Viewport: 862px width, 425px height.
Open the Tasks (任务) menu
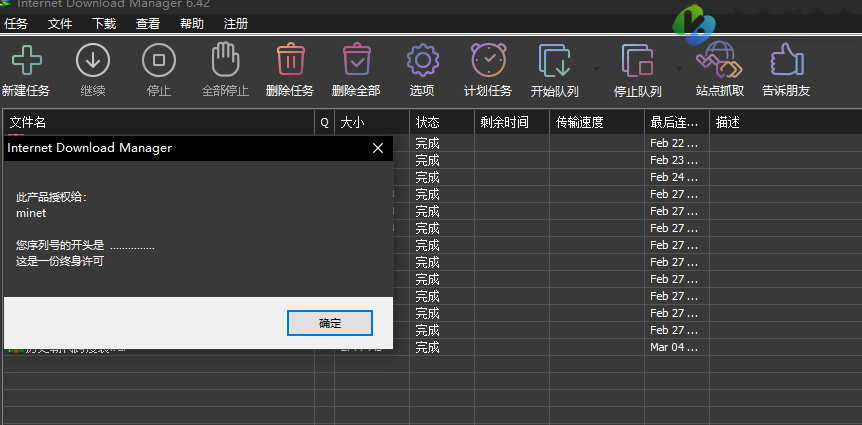pyautogui.click(x=16, y=23)
